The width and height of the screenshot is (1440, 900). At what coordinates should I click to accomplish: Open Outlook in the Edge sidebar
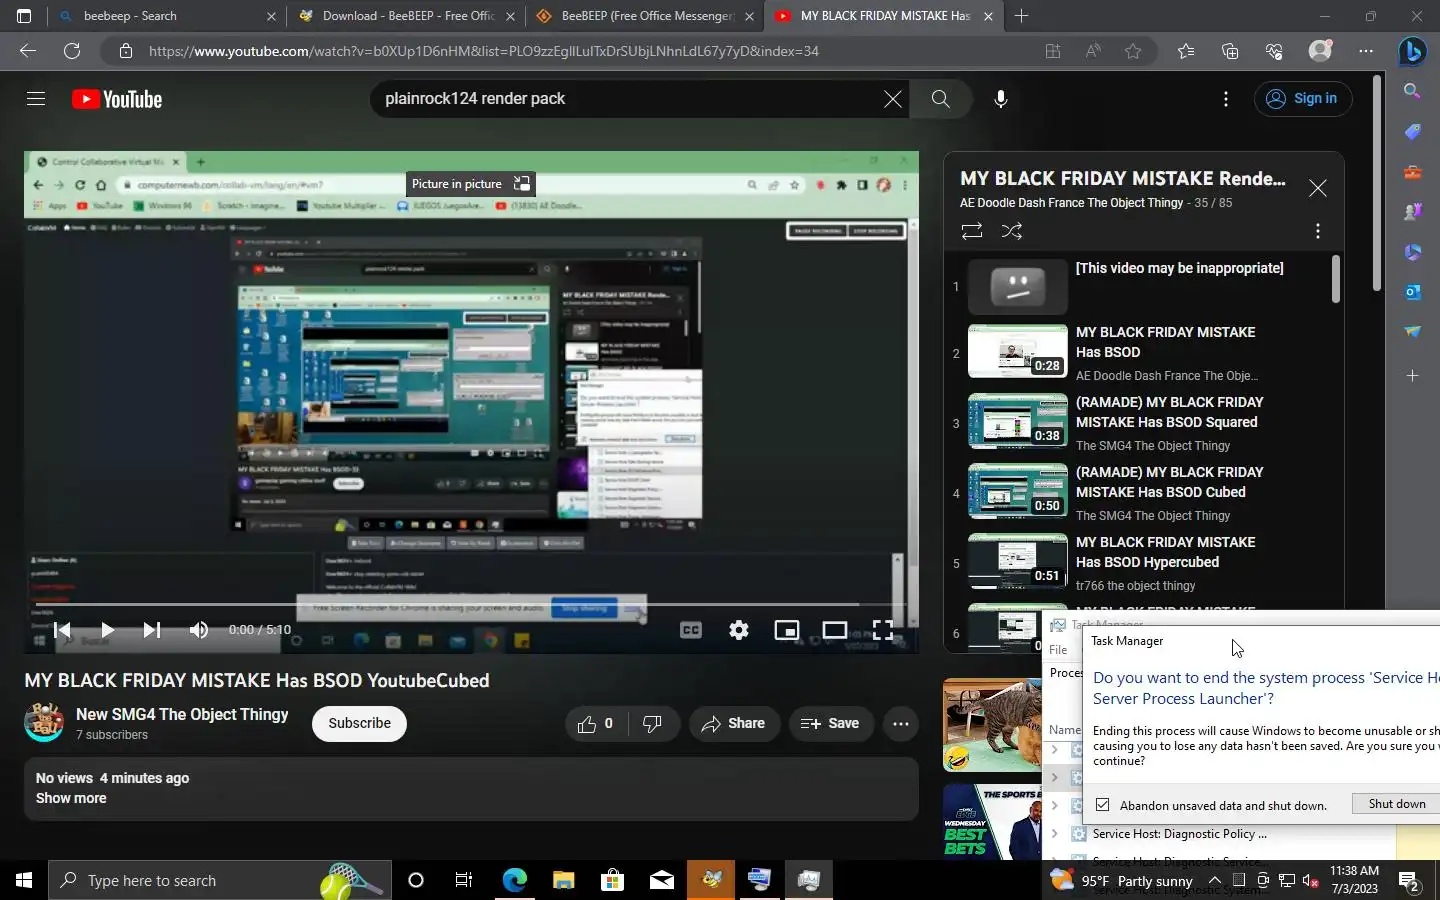coord(1412,292)
